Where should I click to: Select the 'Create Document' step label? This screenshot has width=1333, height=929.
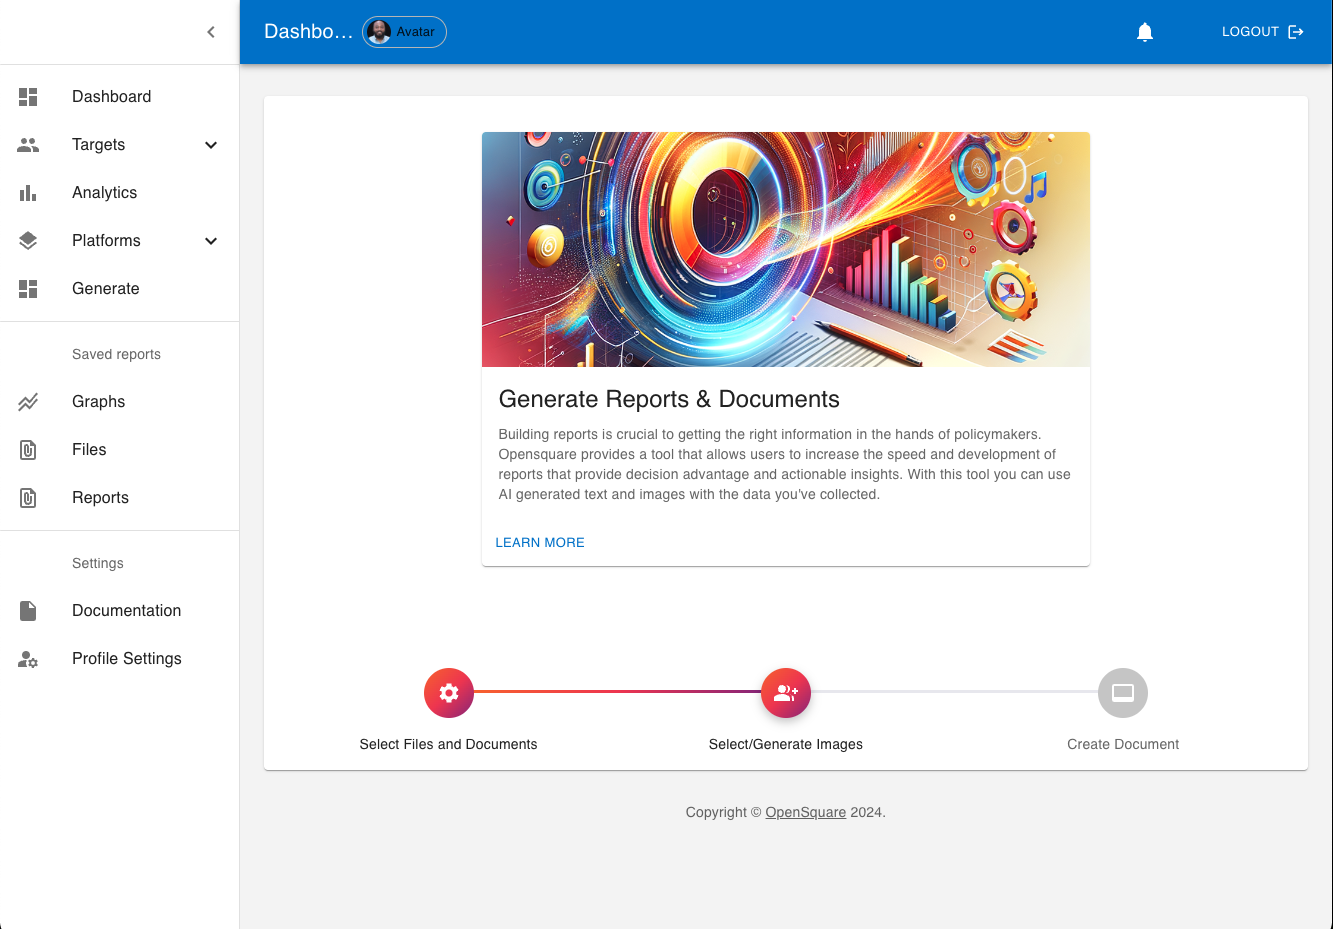pos(1123,744)
